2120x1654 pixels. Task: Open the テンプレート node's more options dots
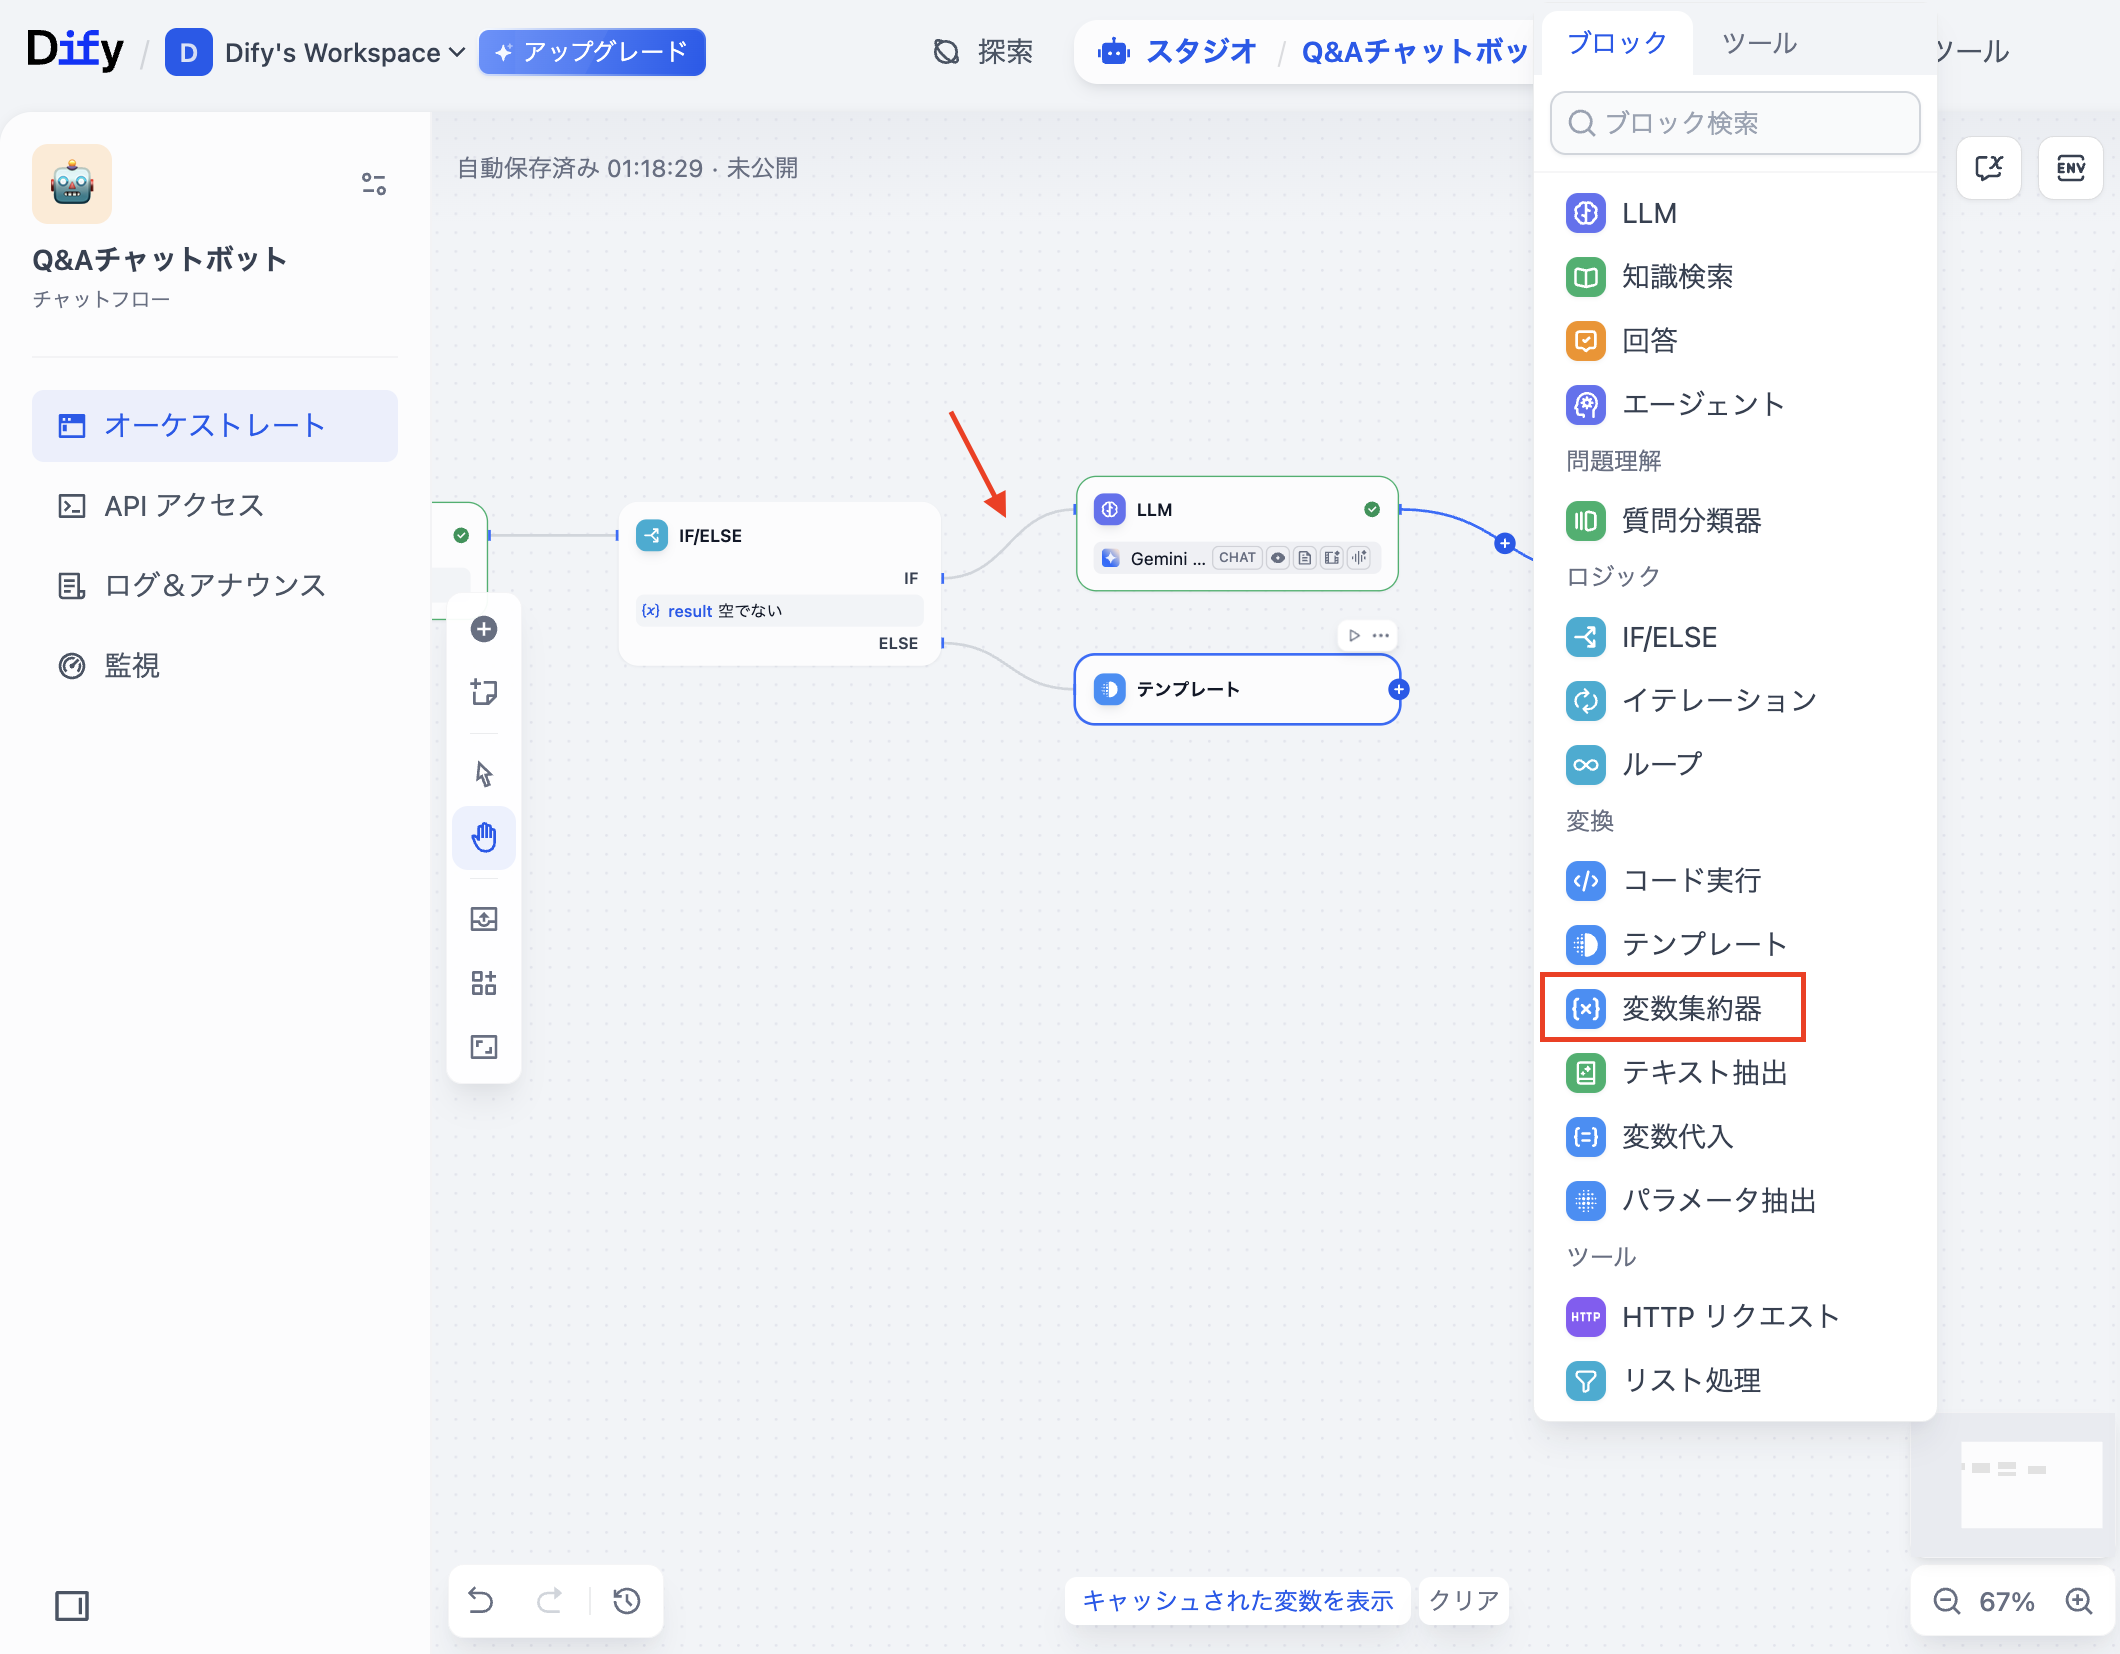pos(1381,635)
